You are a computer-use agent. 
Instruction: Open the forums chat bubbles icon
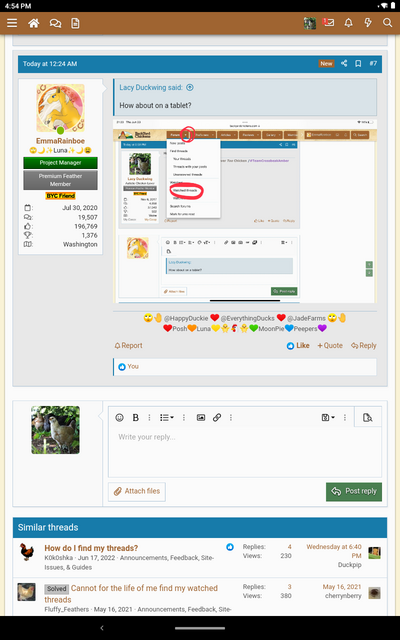point(55,23)
